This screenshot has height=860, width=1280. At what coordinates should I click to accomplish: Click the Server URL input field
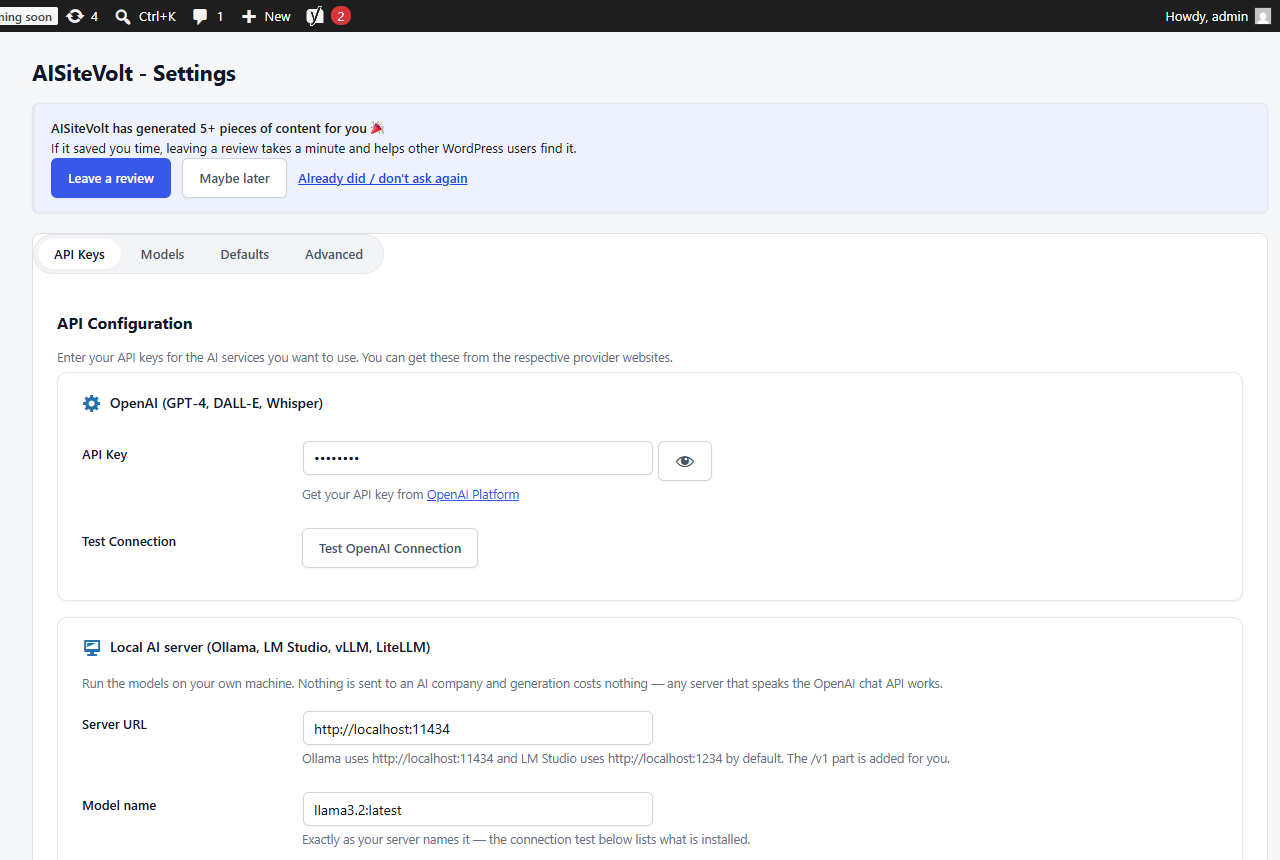[x=478, y=728]
